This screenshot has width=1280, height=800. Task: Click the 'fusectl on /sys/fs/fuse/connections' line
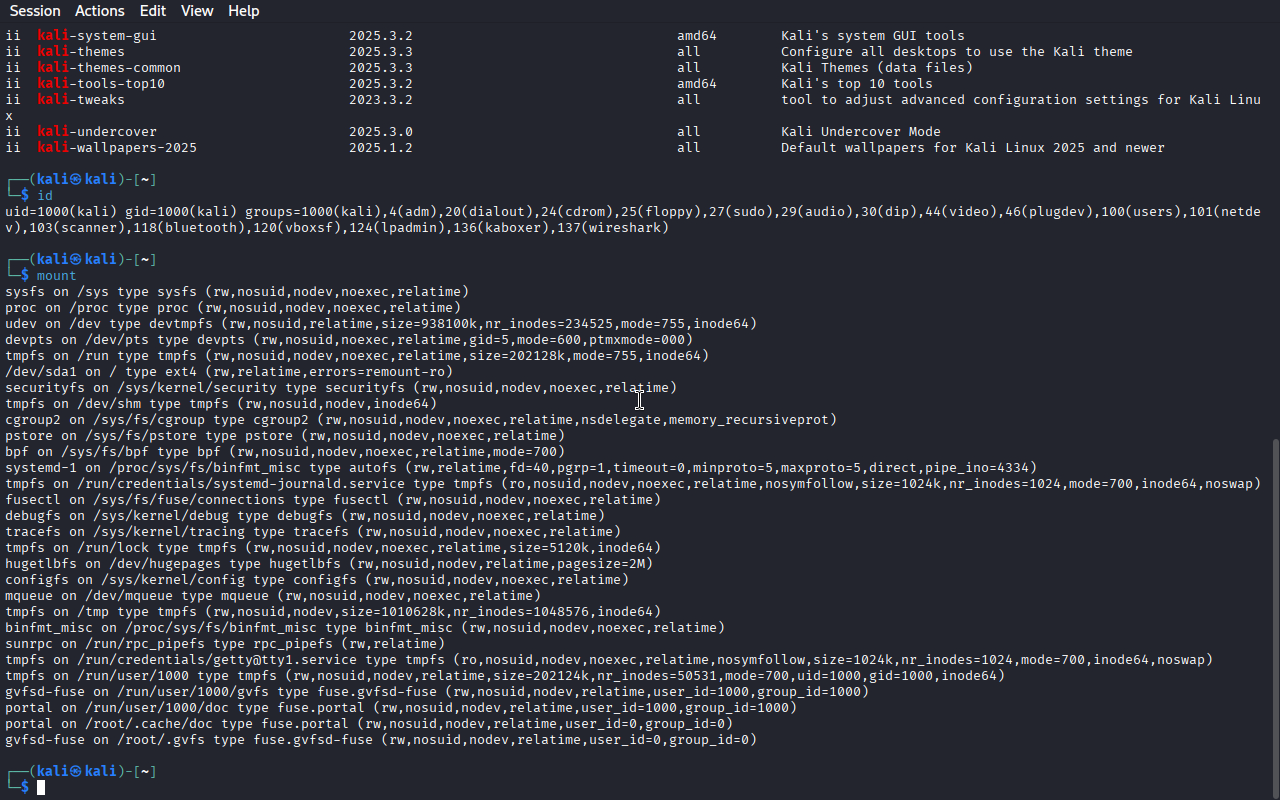(333, 500)
